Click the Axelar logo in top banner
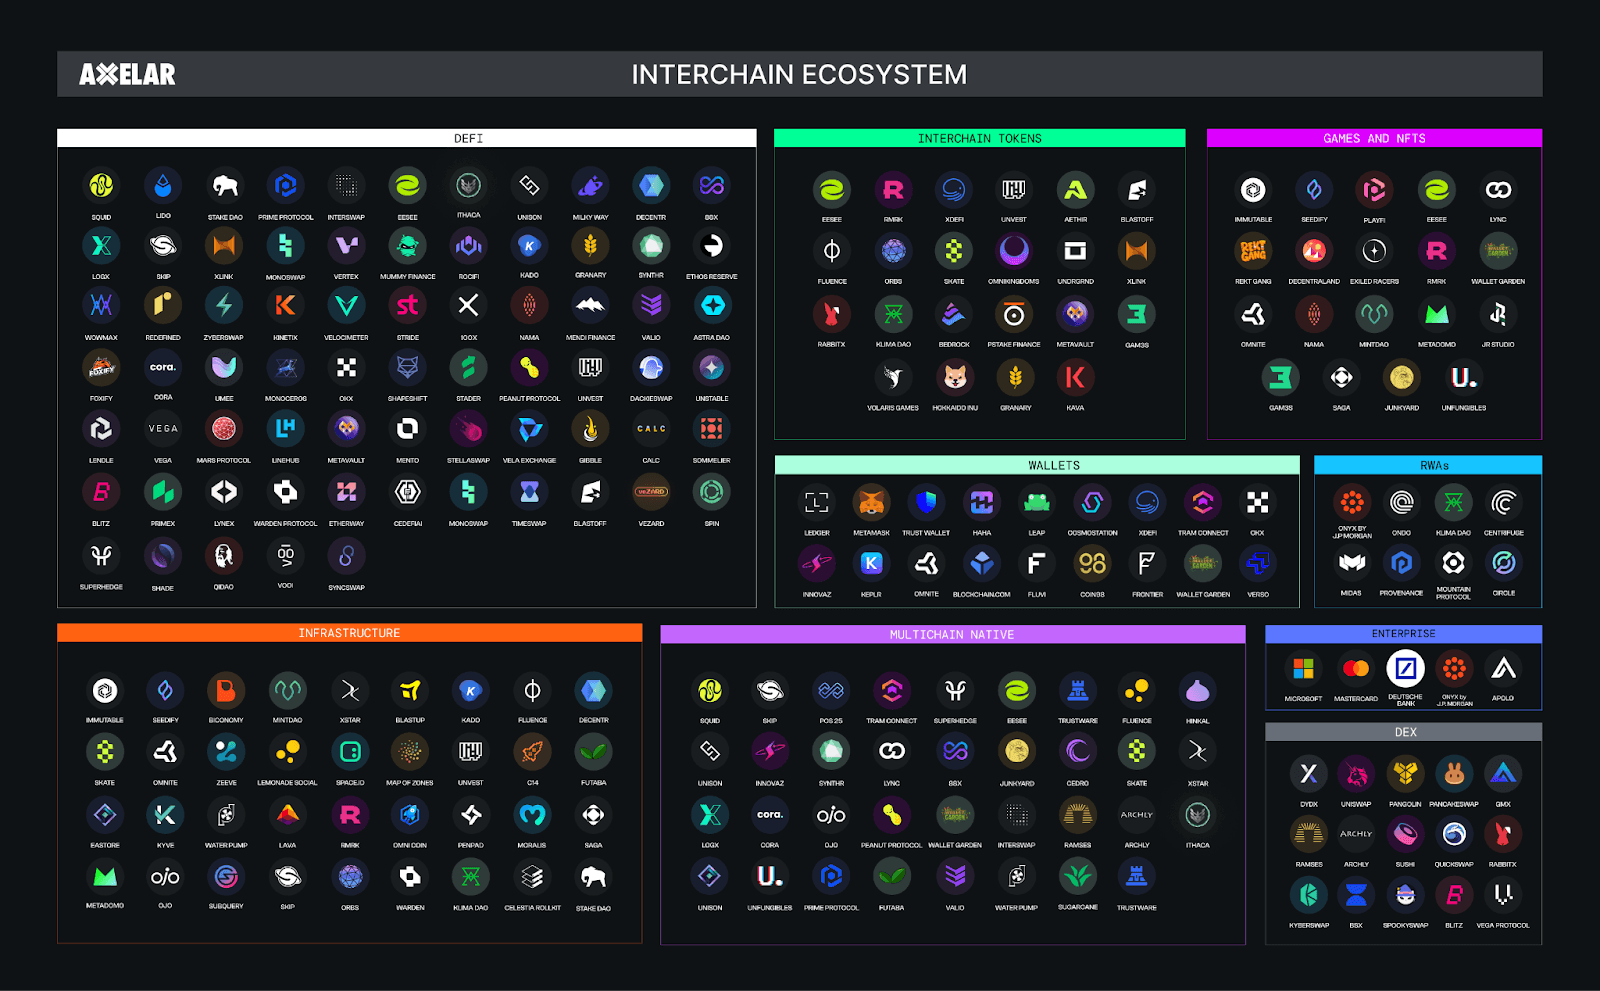 [127, 75]
